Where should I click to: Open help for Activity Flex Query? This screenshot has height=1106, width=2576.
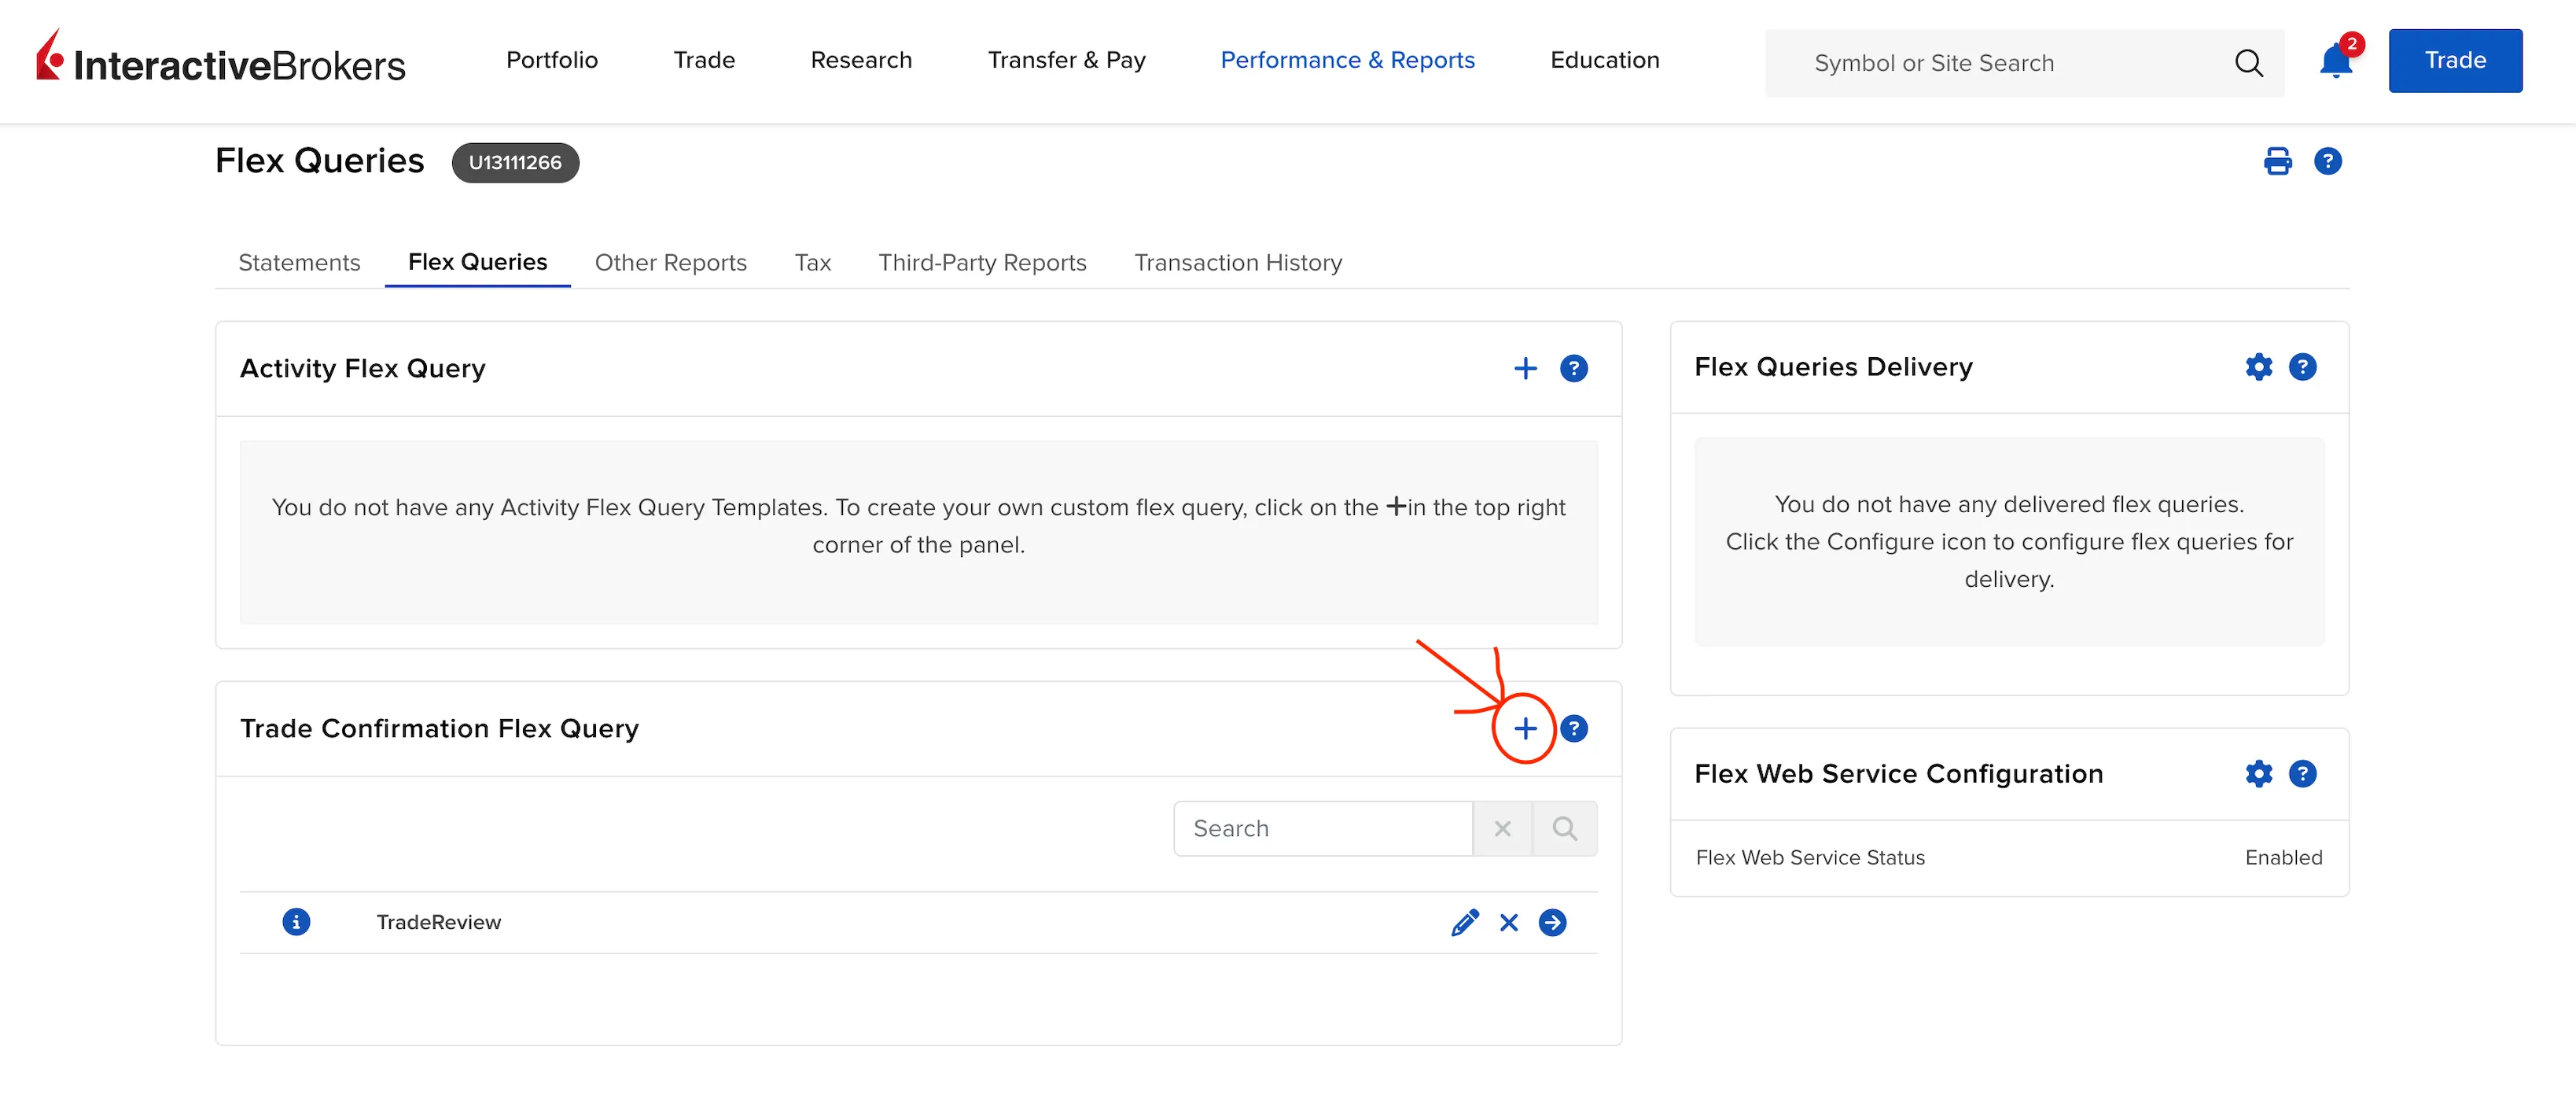coord(1573,369)
